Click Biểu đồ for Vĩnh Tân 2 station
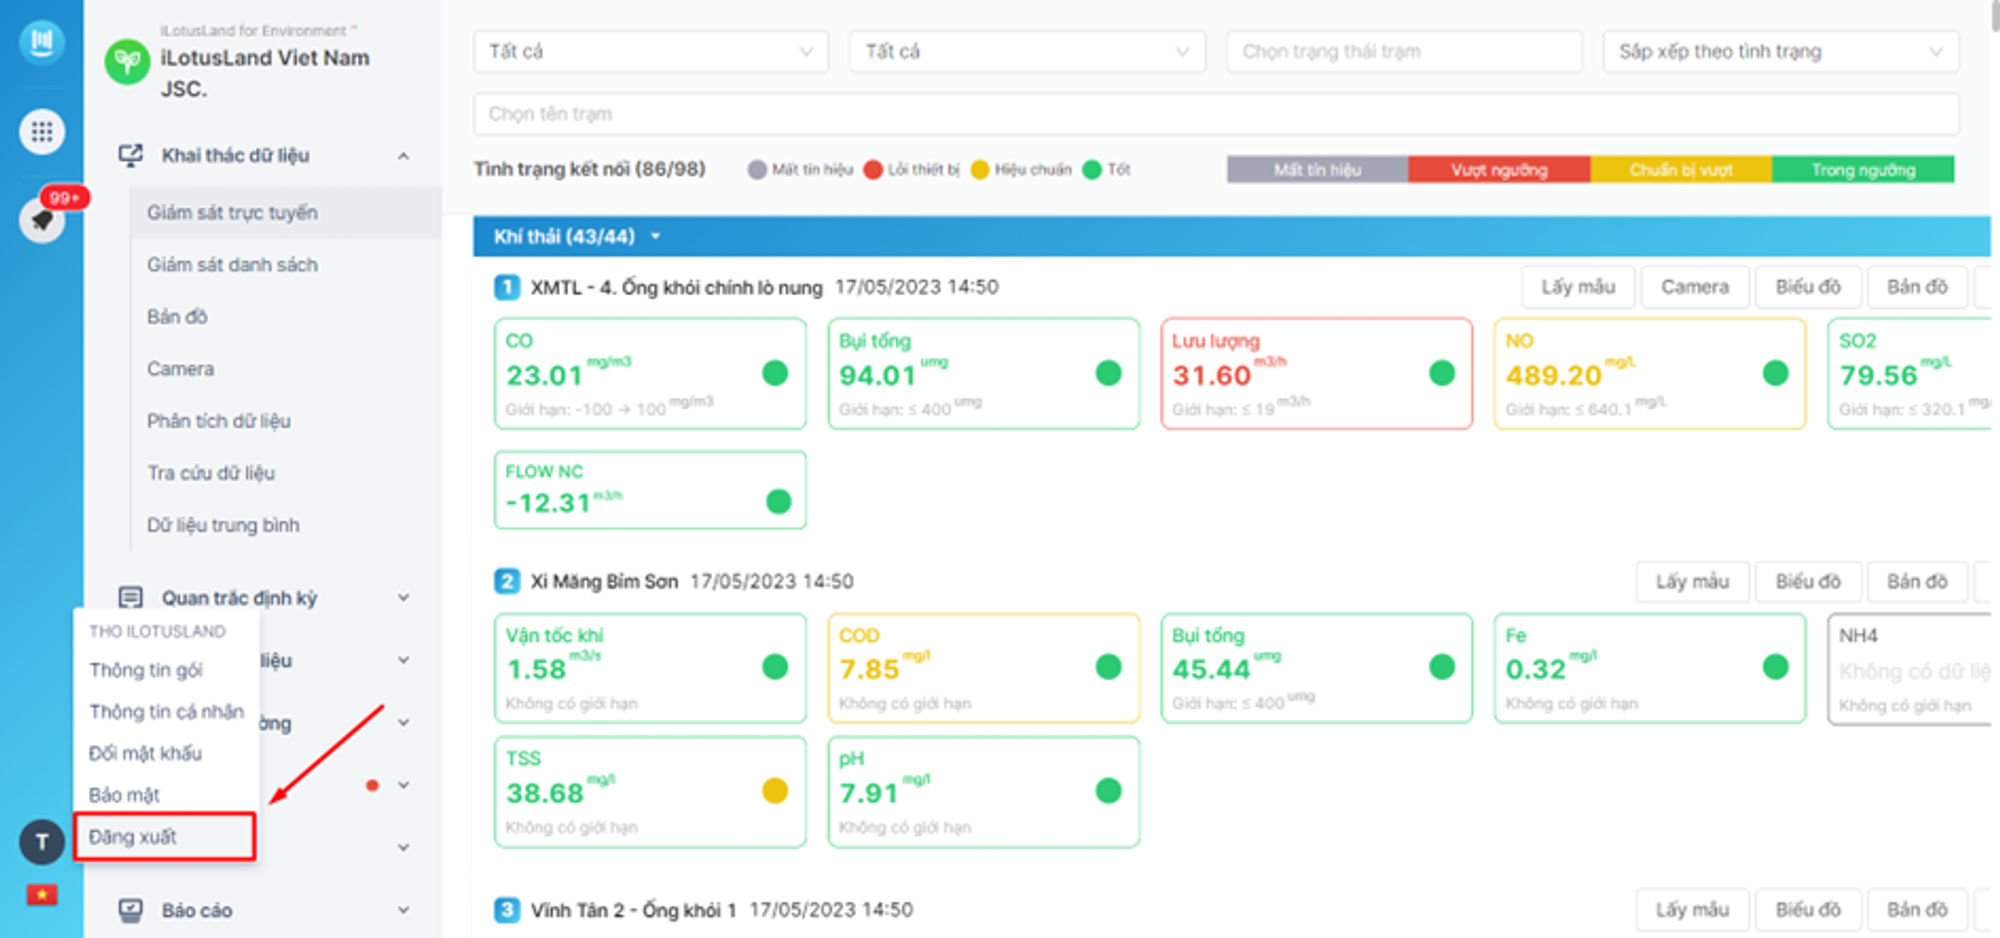Image resolution: width=2000 pixels, height=938 pixels. (x=1808, y=910)
